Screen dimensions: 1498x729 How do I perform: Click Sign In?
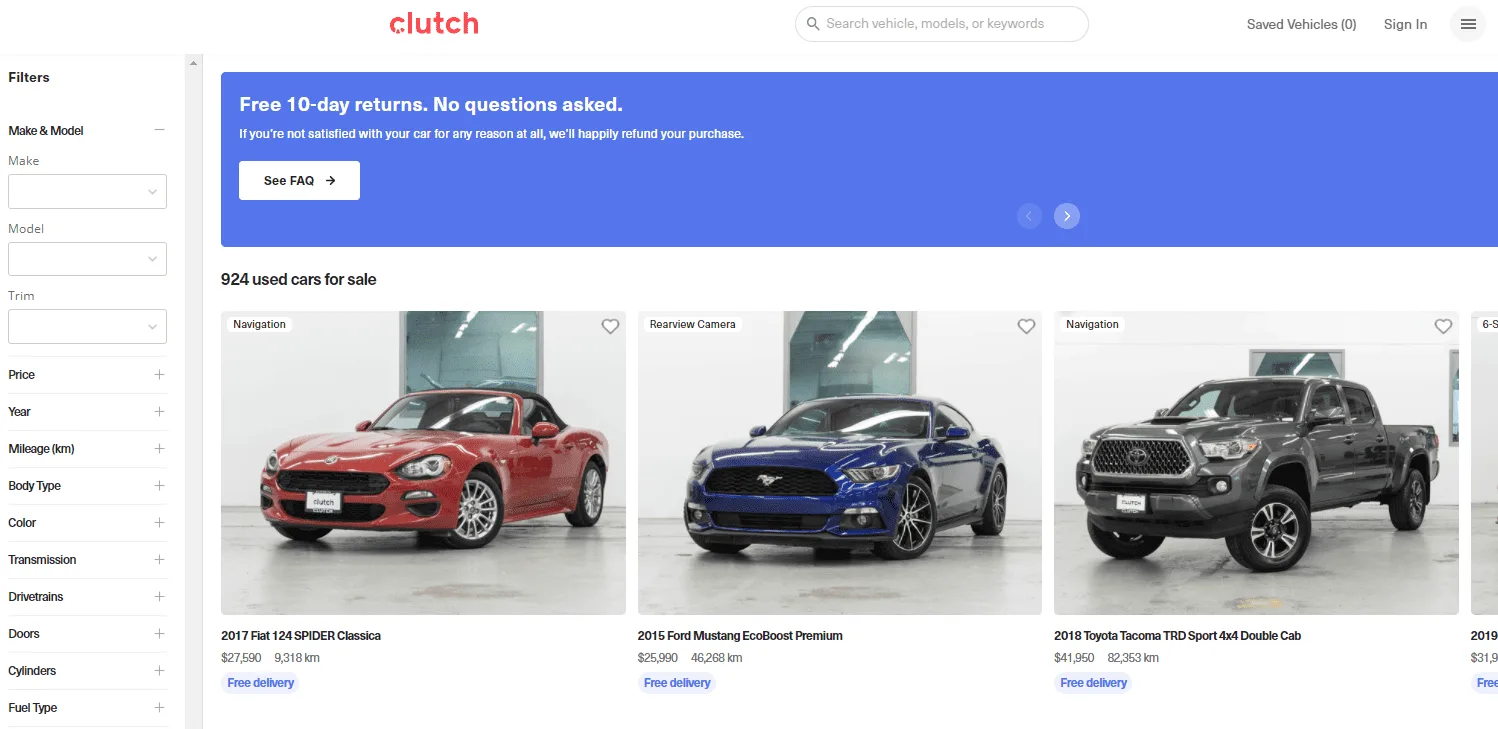click(x=1405, y=24)
